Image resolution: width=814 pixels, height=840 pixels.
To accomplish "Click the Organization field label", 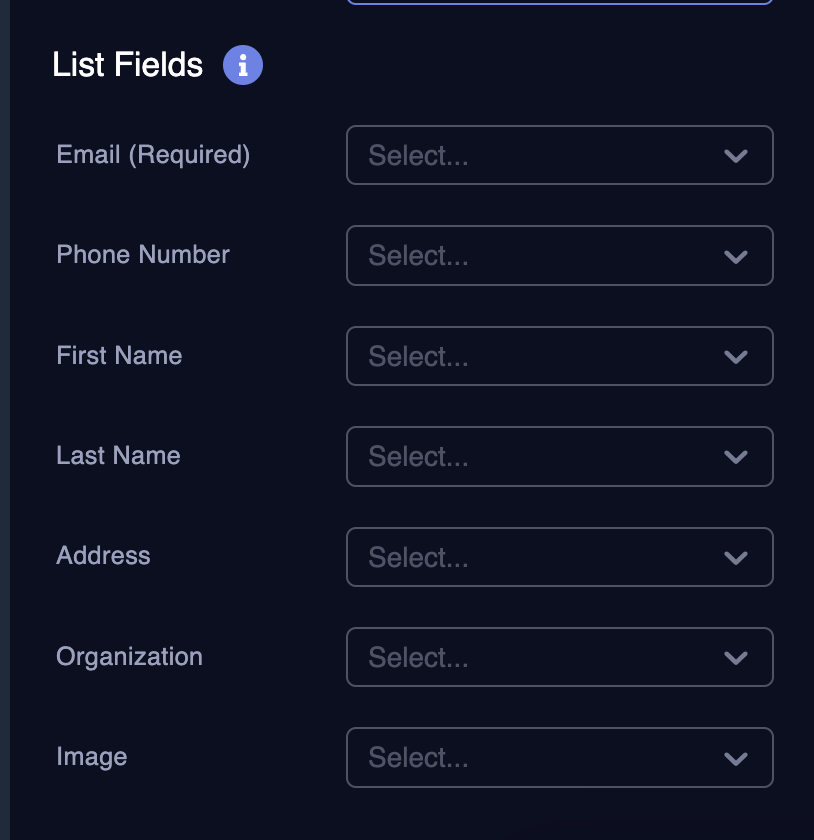I will [x=129, y=657].
